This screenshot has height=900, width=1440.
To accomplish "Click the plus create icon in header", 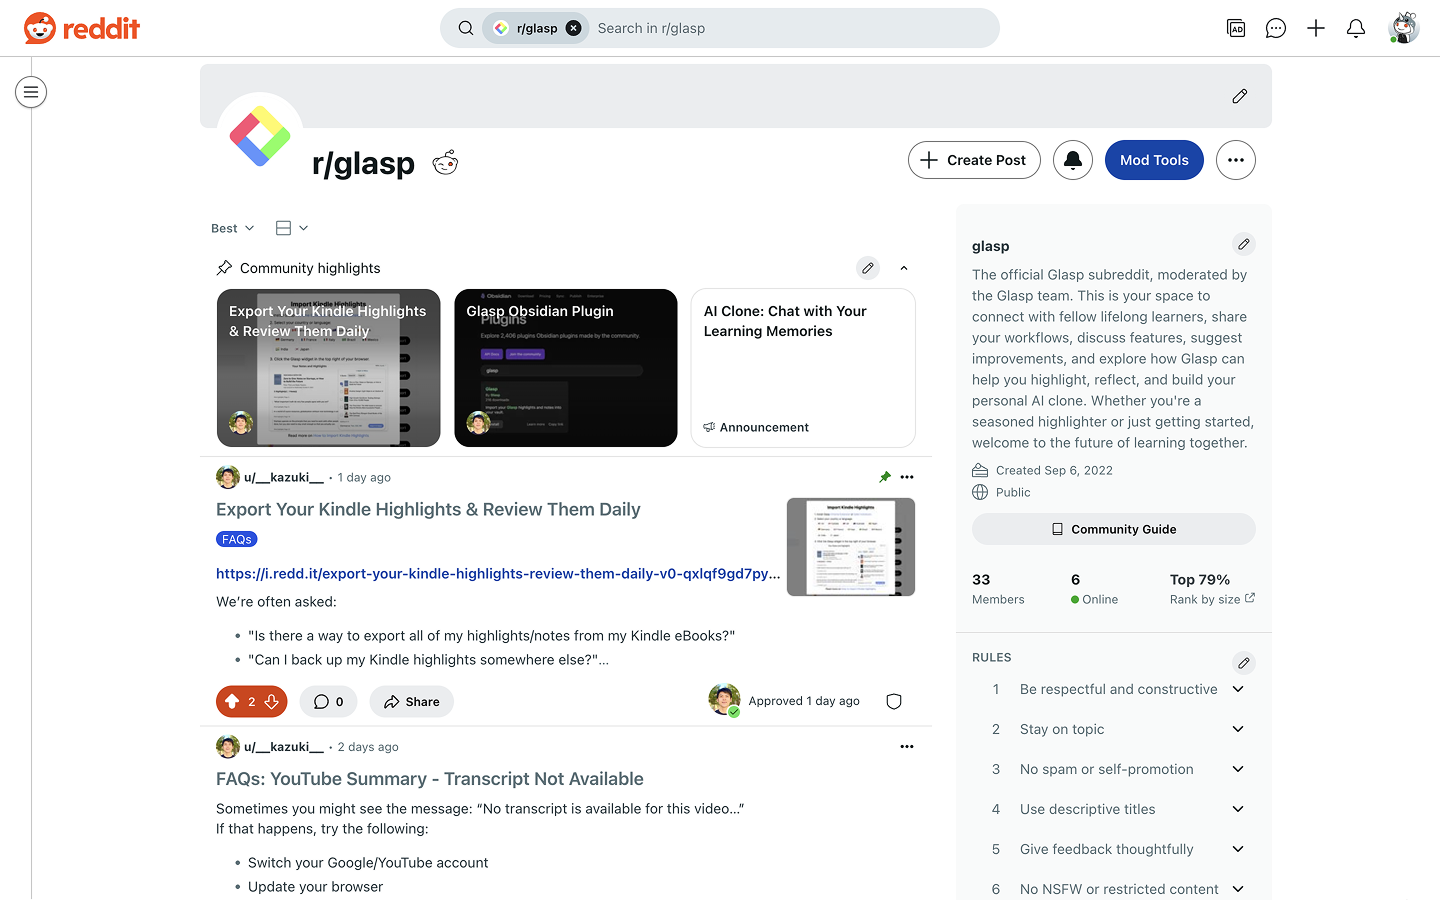I will point(1316,28).
